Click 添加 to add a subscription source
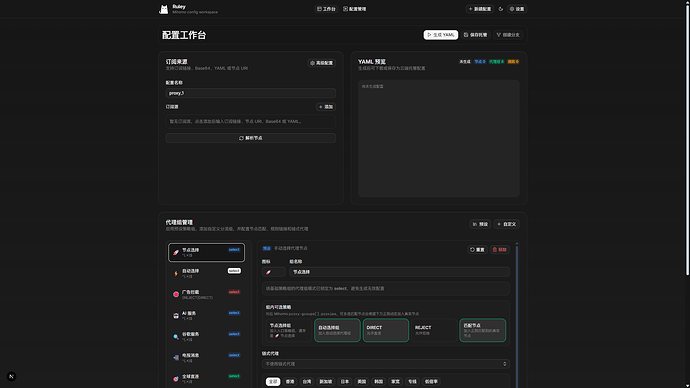690x388 pixels. pyautogui.click(x=326, y=107)
